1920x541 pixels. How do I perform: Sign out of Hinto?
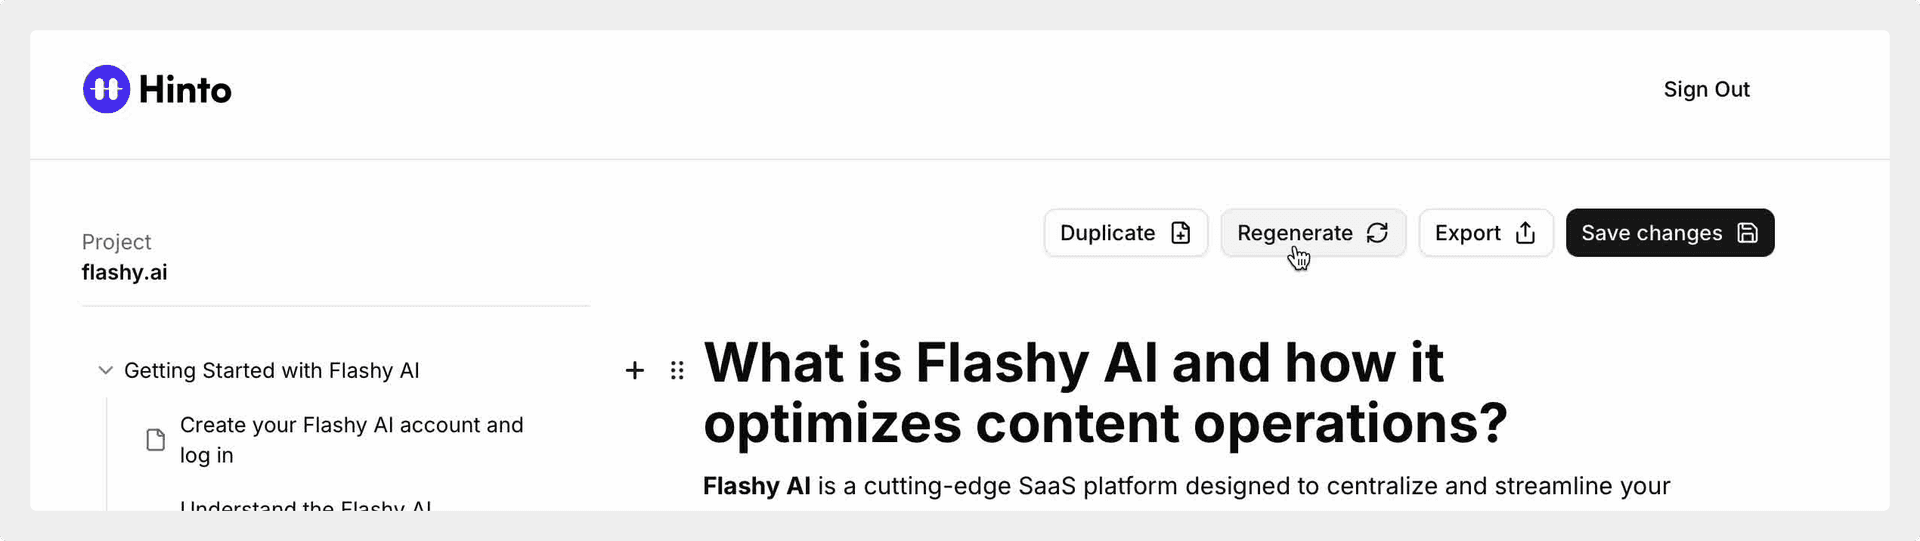click(1706, 89)
